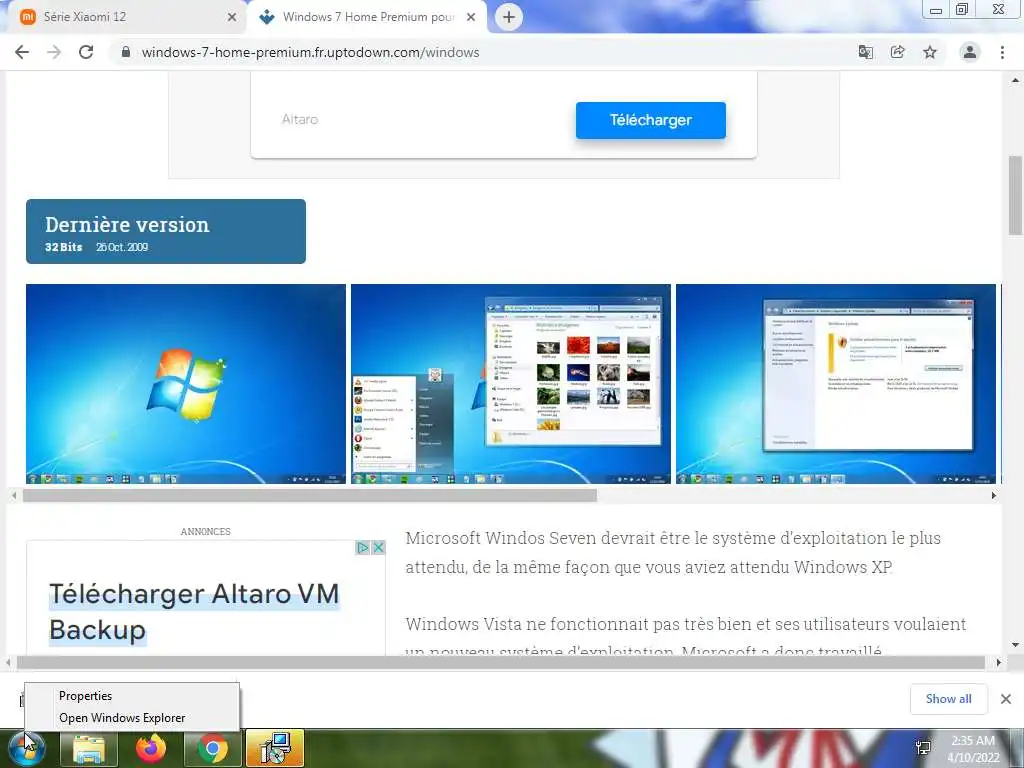
Task: Click the screenshot gallery horizontal scrollbar
Action: 310,496
